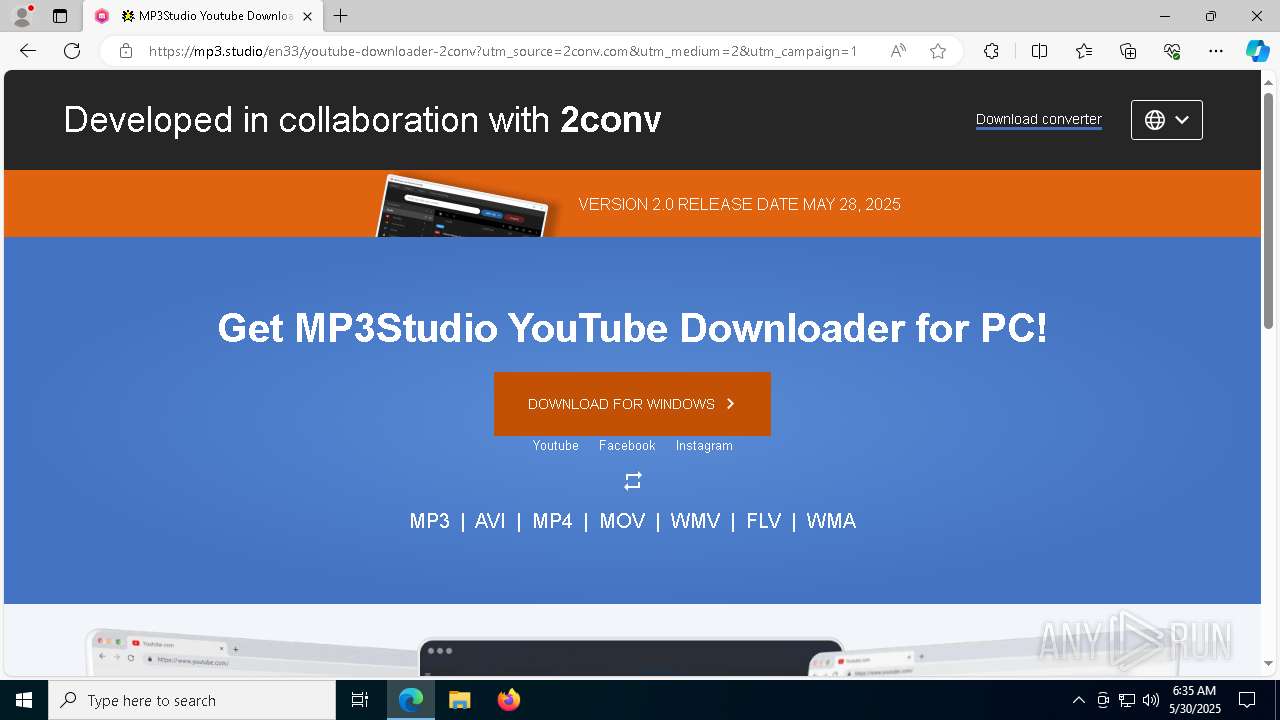Open the volume tray icon

pos(1151,700)
